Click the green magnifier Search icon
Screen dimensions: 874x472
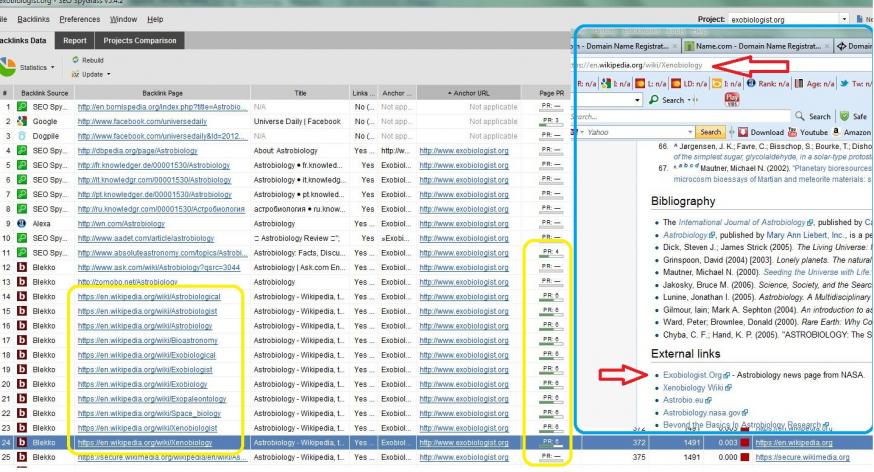point(654,100)
